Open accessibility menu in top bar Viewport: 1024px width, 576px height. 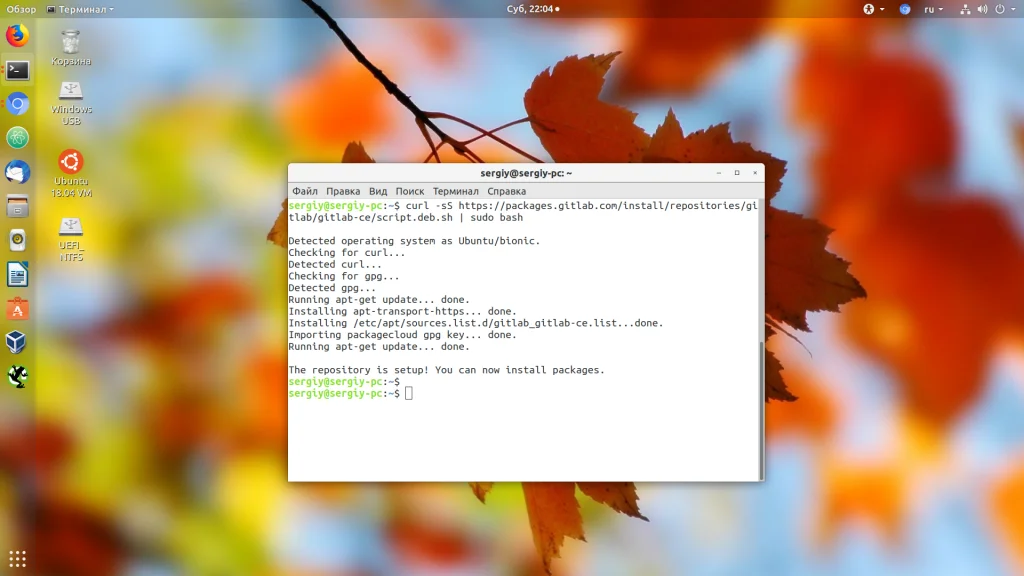click(873, 9)
